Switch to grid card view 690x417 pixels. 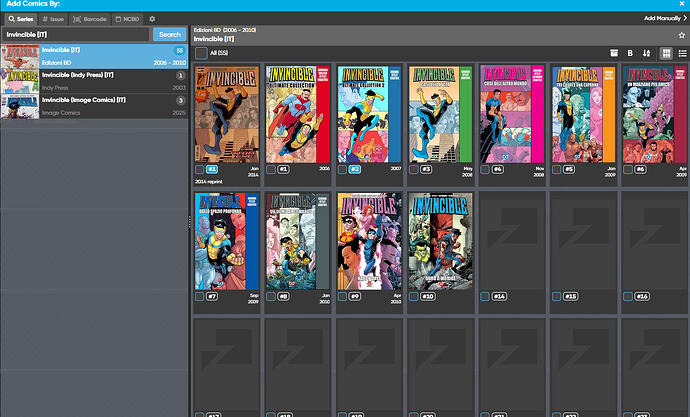666,53
